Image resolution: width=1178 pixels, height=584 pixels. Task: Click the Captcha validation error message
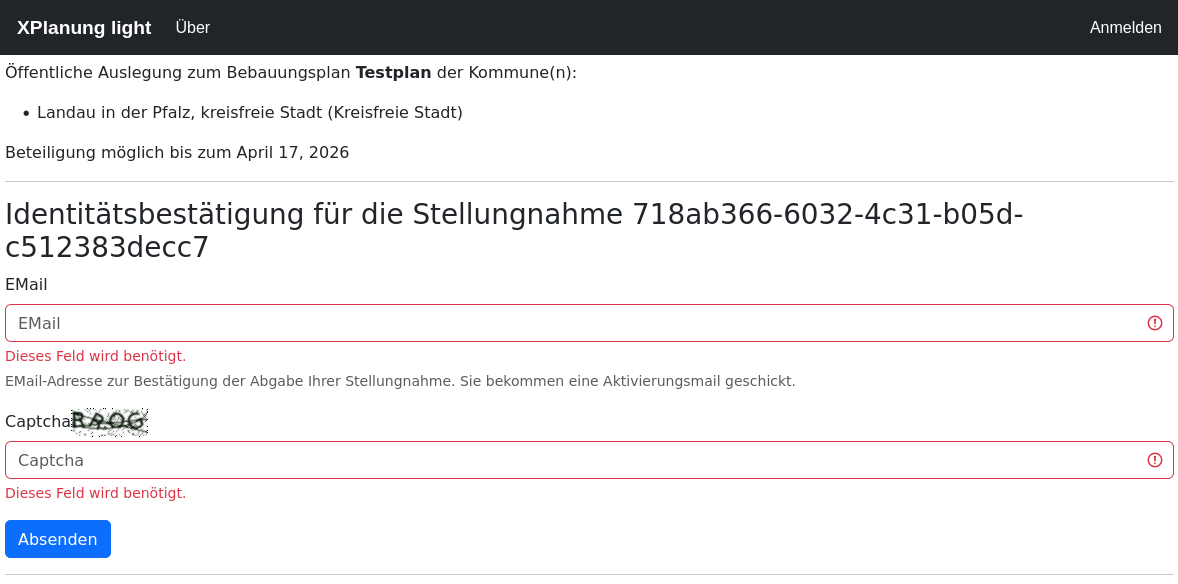(95, 493)
